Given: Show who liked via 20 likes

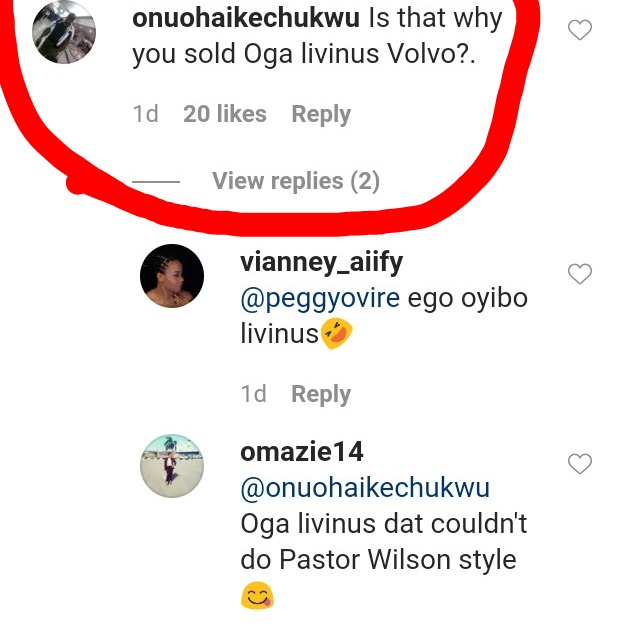Looking at the screenshot, I should pos(225,115).
